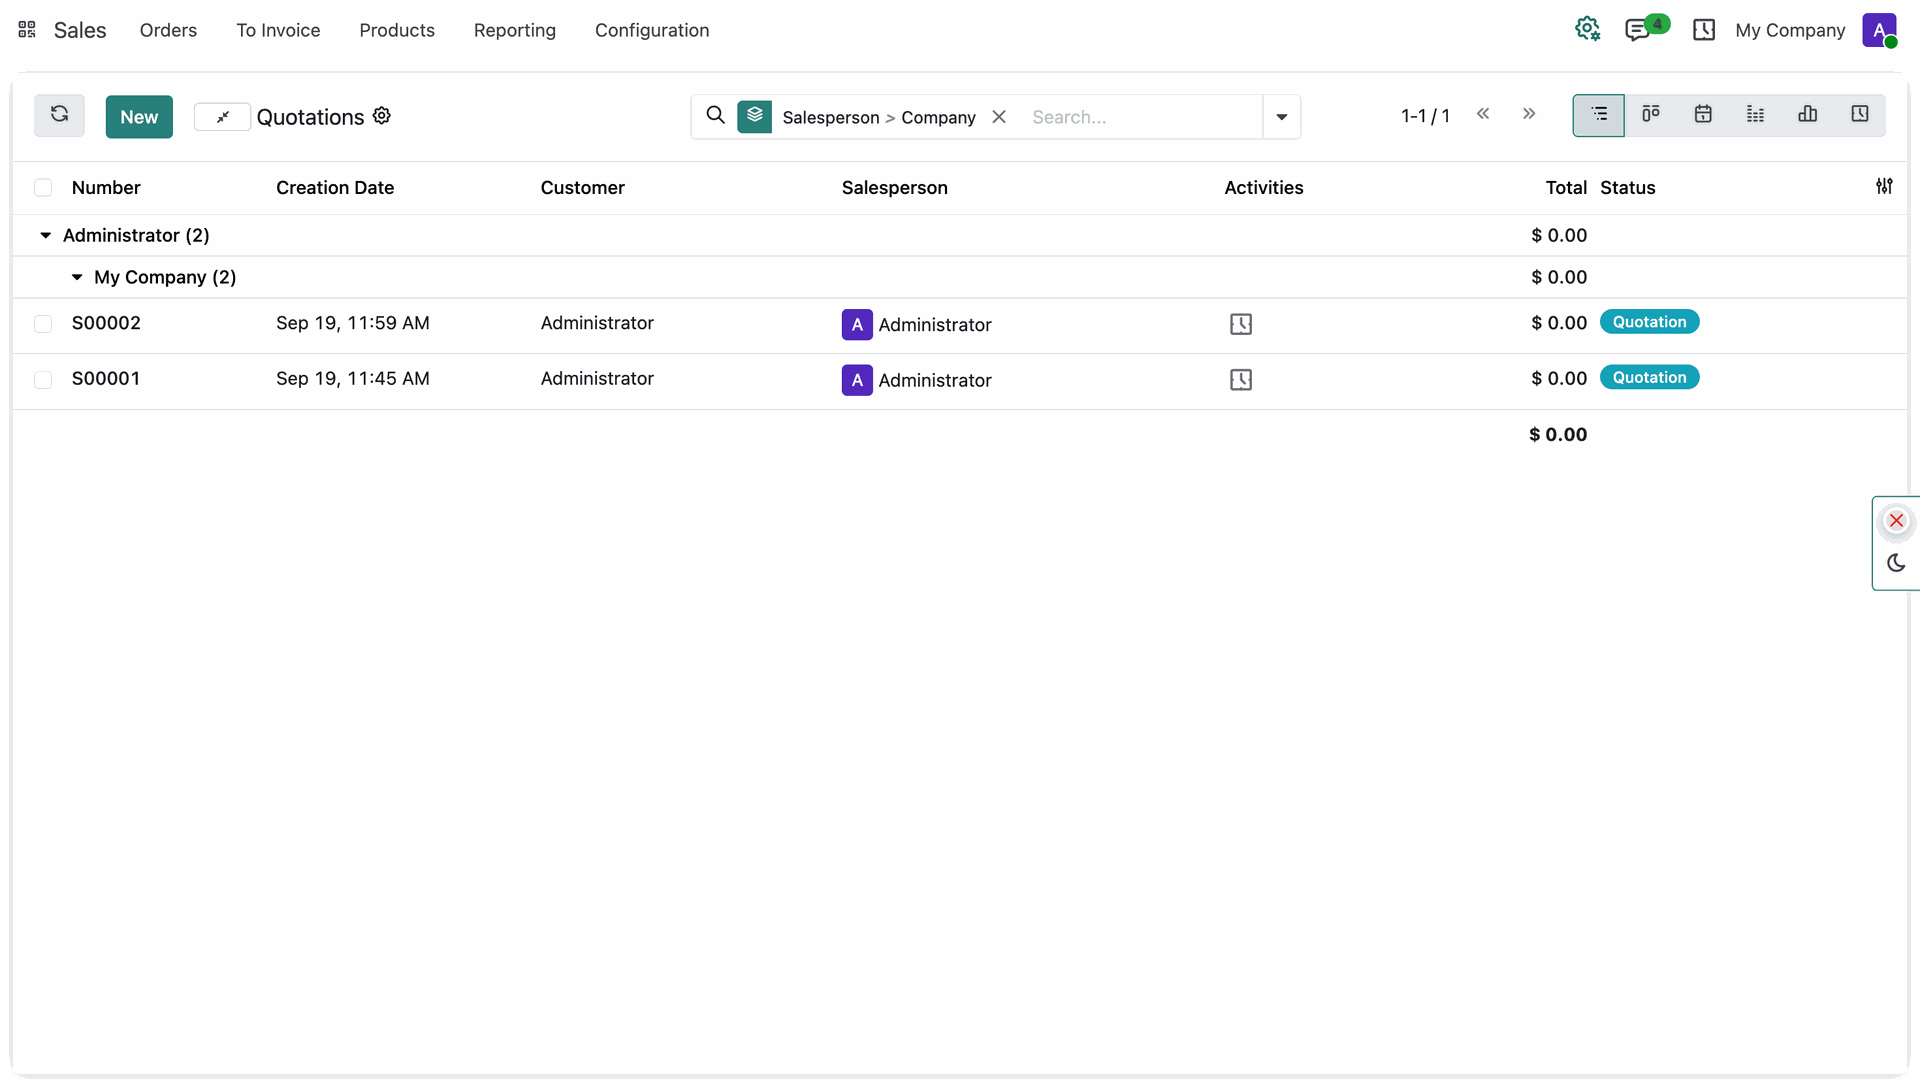Switch to pivot view

(x=1755, y=115)
